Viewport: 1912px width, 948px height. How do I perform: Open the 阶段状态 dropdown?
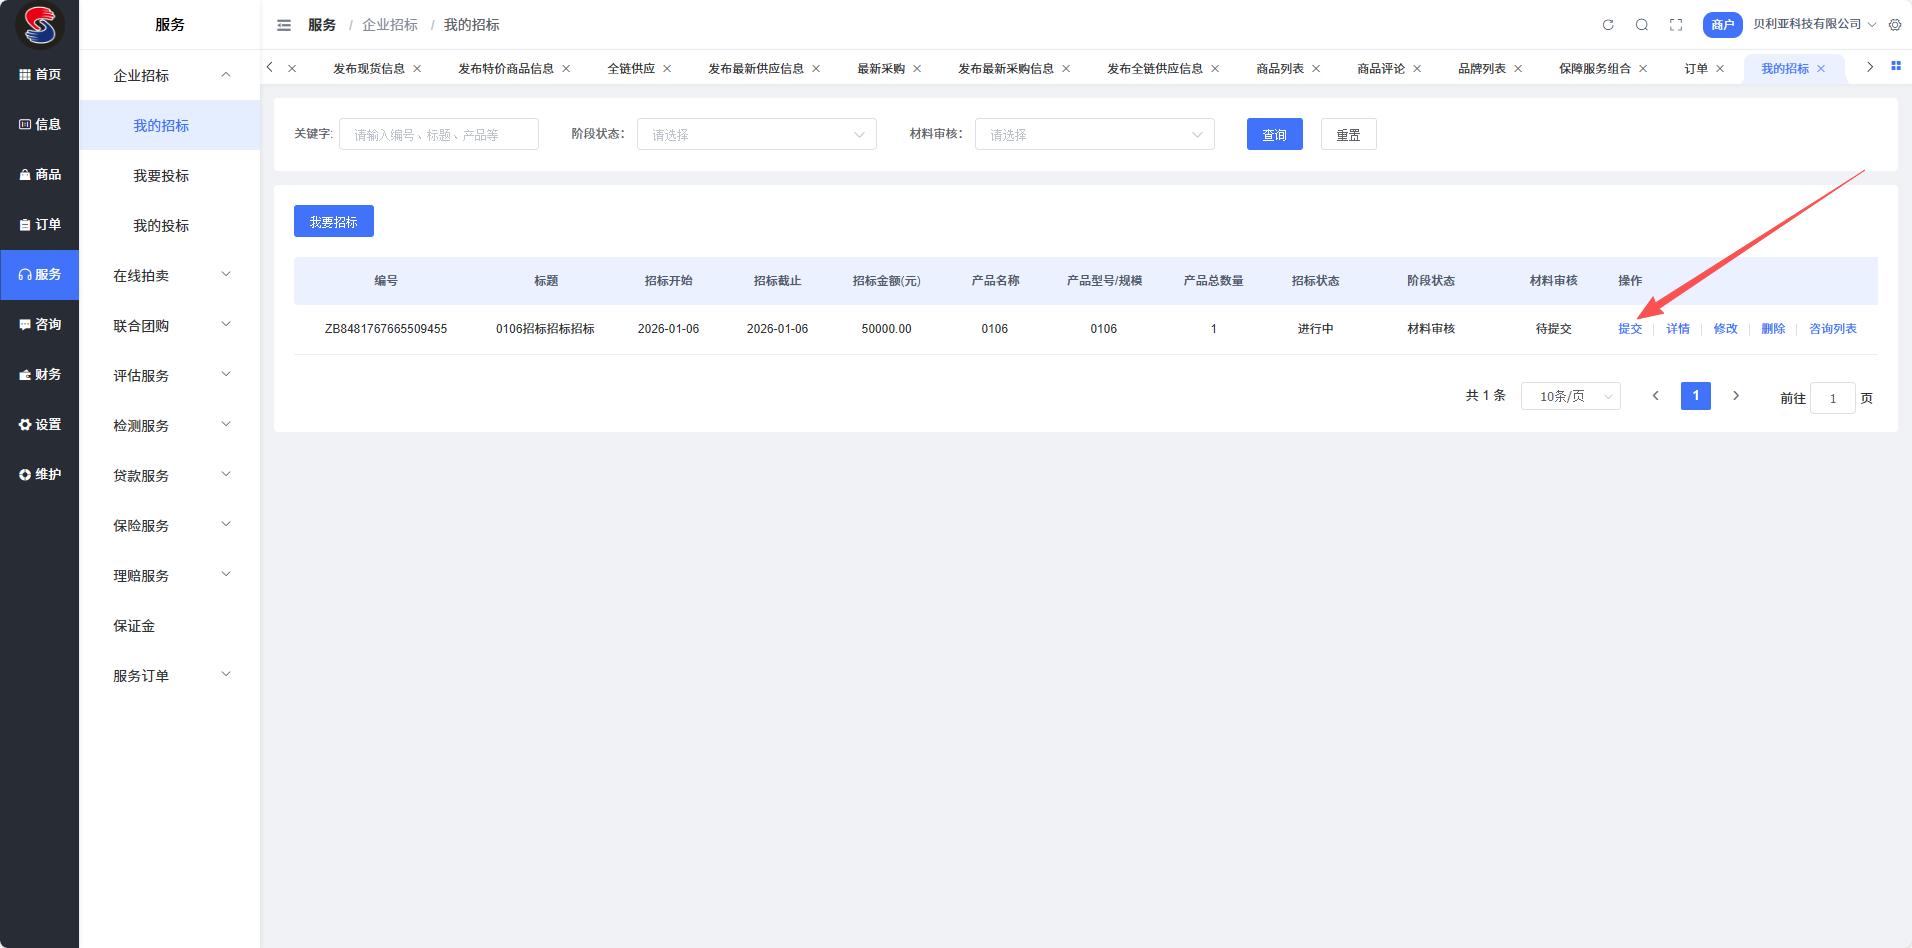(756, 135)
